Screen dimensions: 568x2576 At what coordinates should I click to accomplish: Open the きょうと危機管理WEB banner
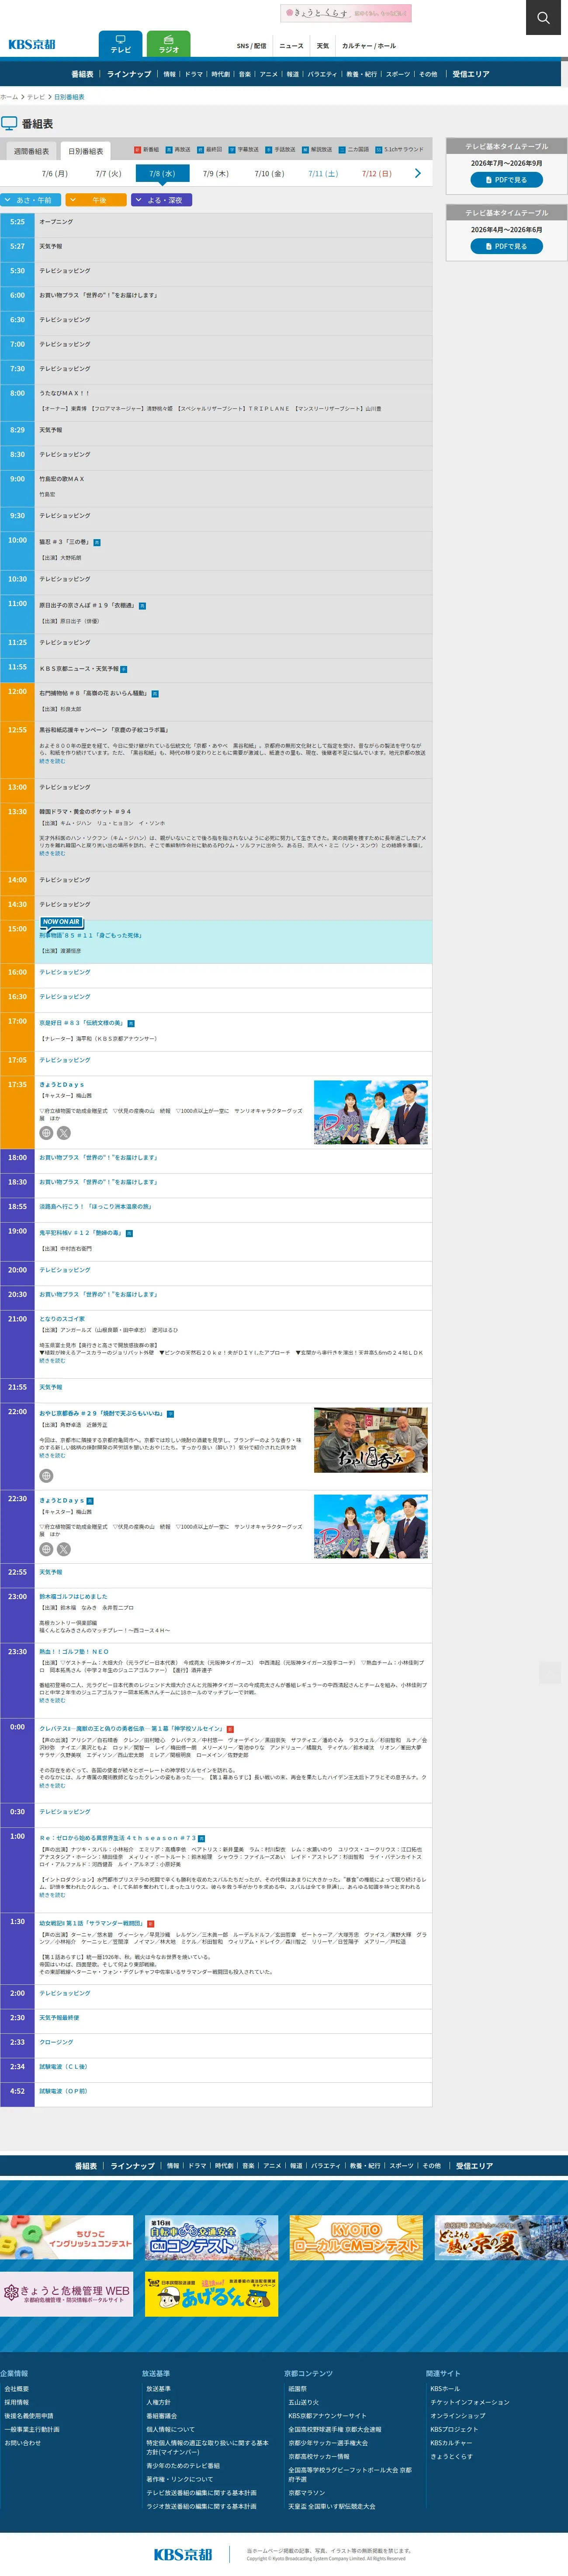(67, 2294)
